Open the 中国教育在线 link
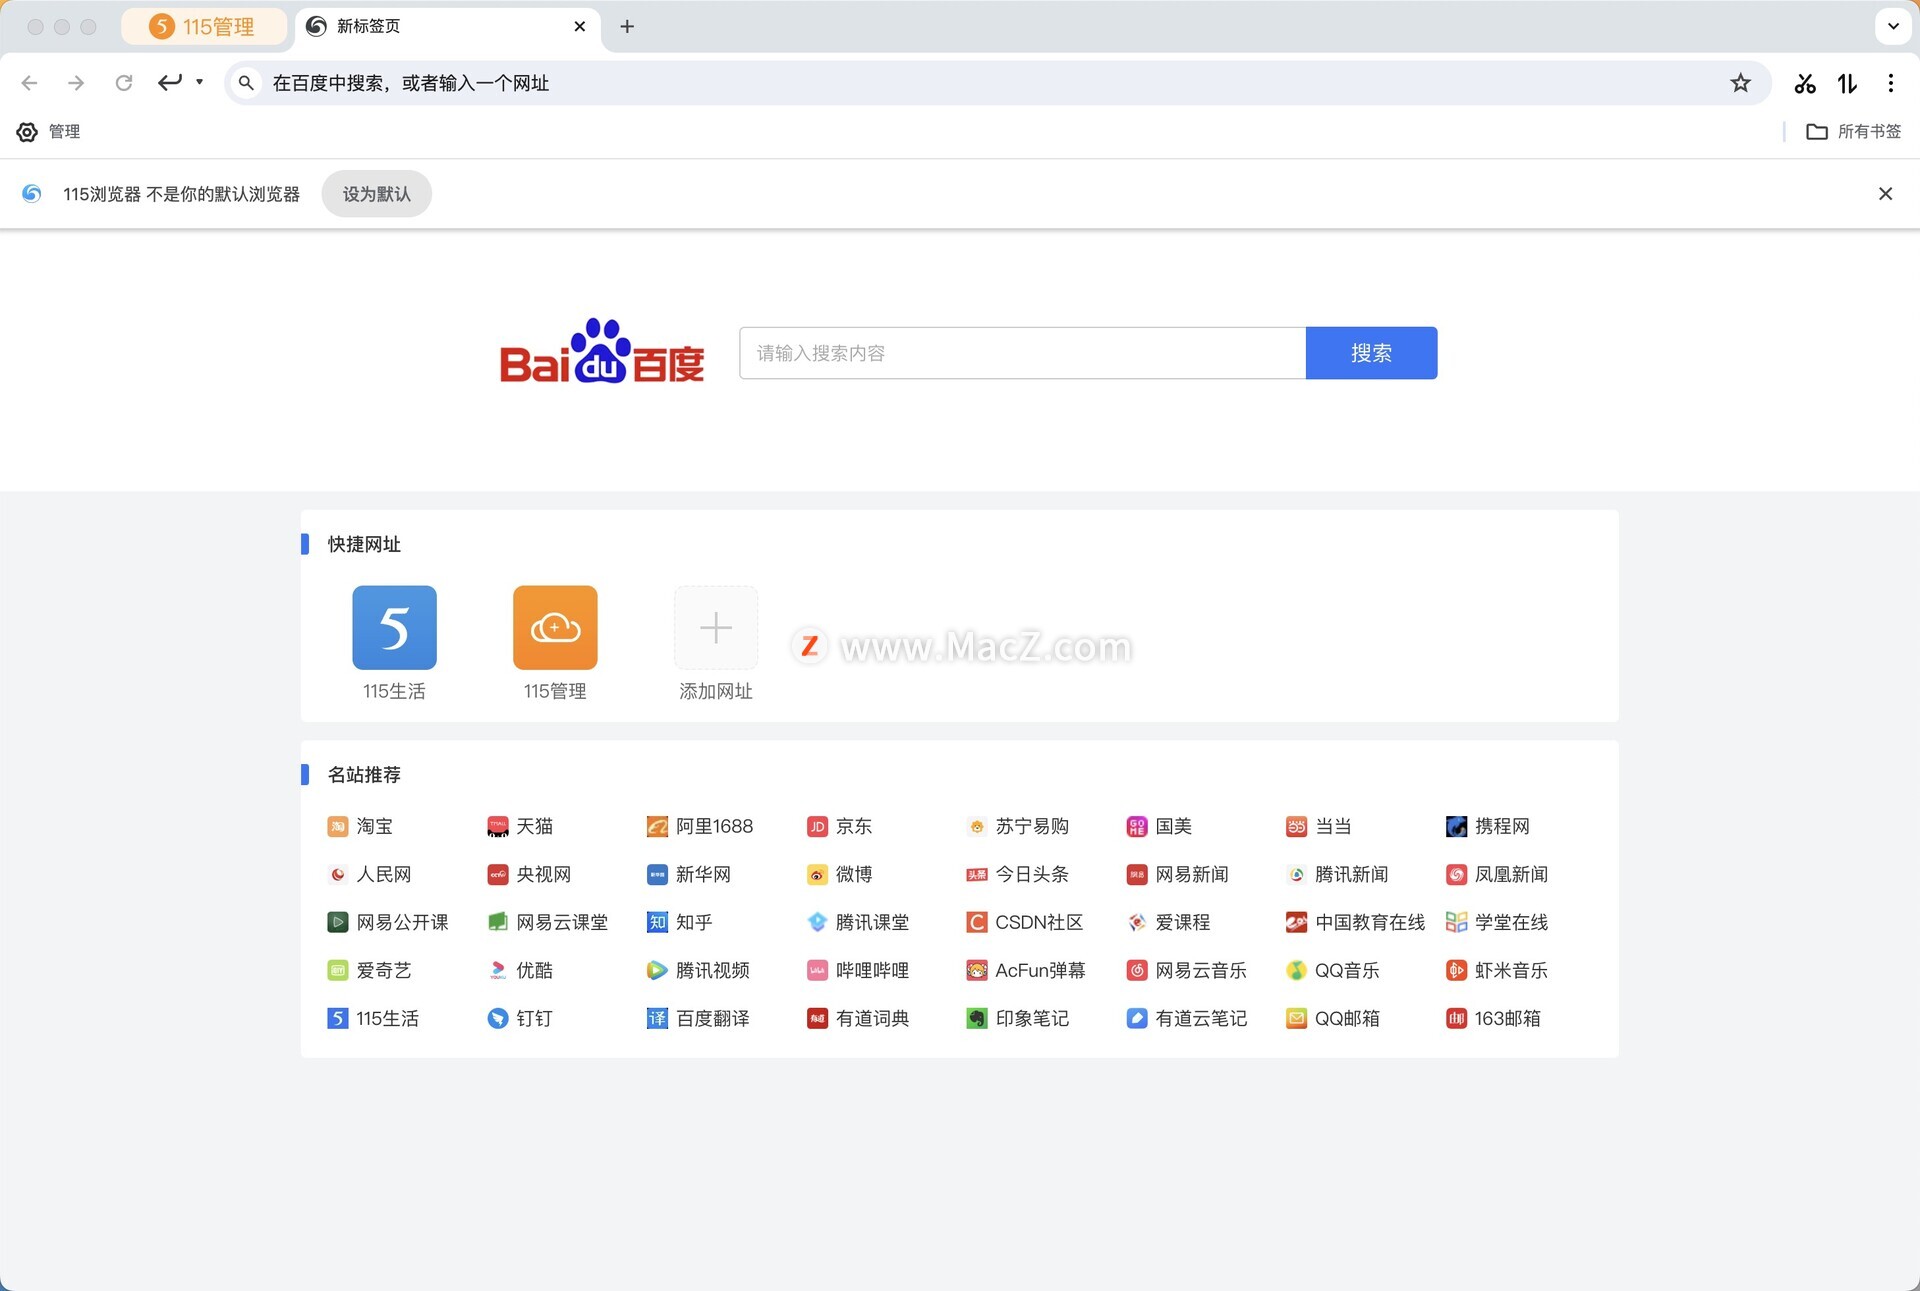Image resolution: width=1920 pixels, height=1291 pixels. point(1356,922)
